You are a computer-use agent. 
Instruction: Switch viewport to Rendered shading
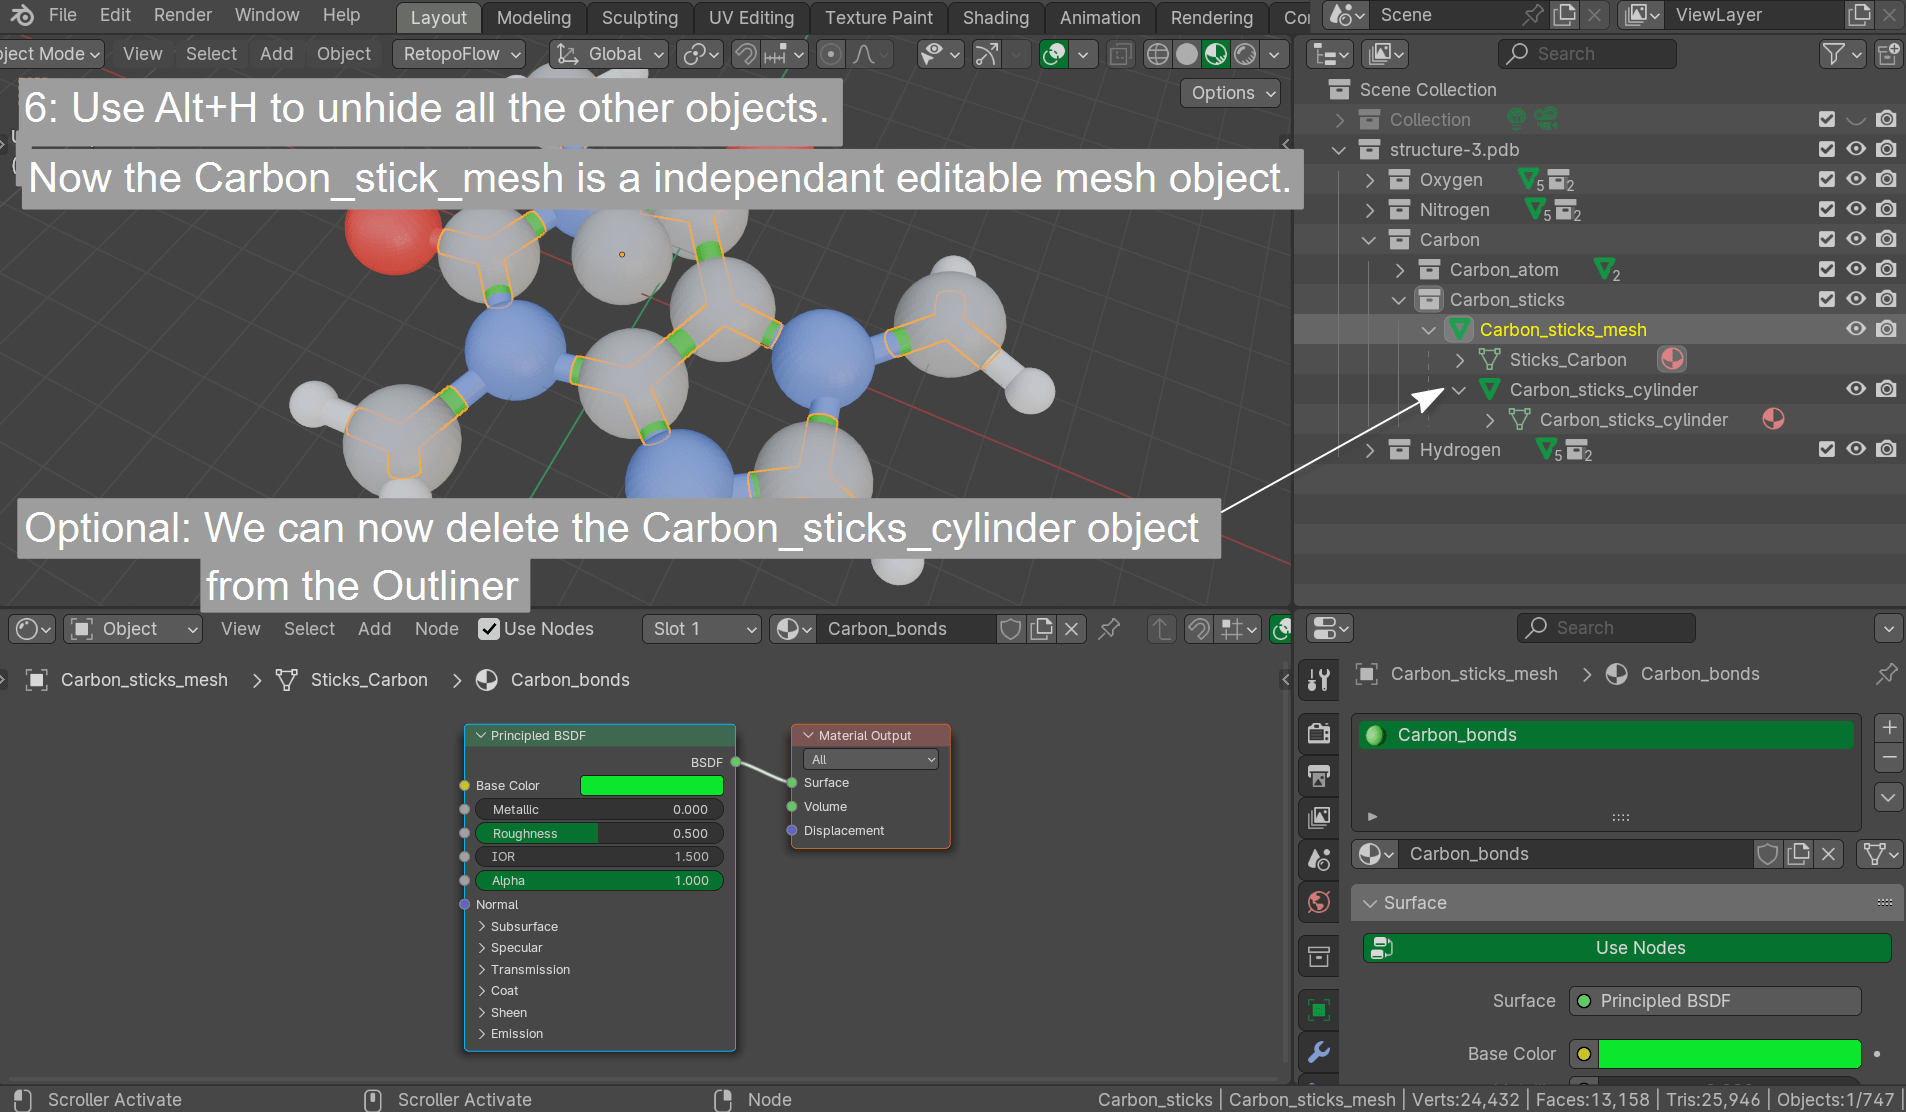[1245, 54]
